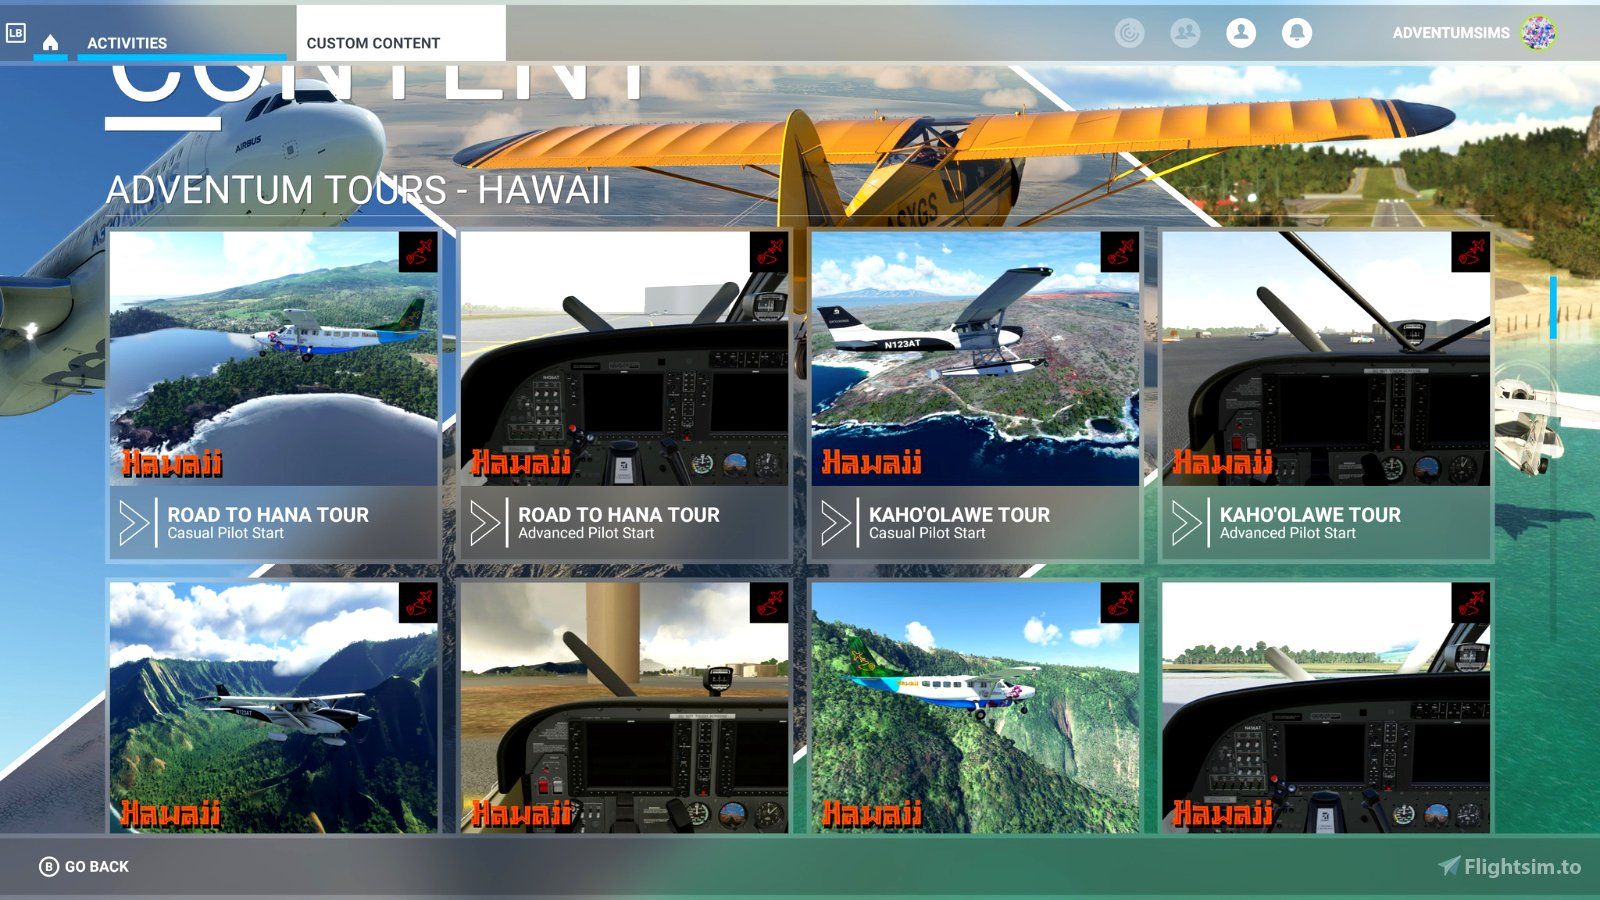Screen dimensions: 1600x900
Task: Click 'ROAD TO HANA TOUR' title above Advanced
Action: [619, 515]
